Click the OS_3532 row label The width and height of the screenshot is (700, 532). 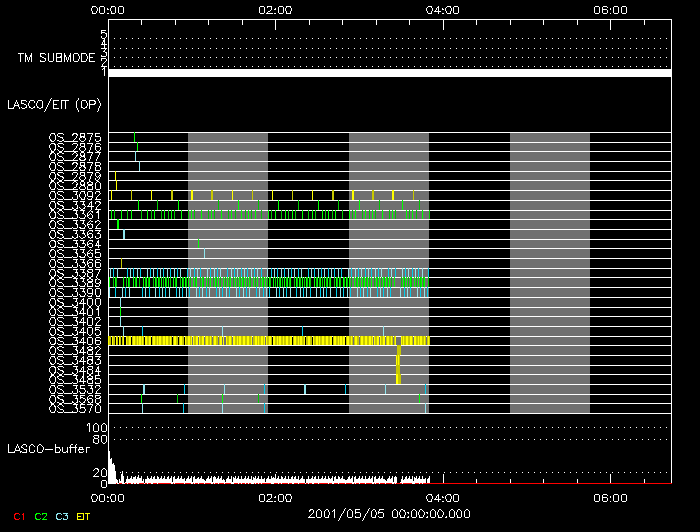[x=75, y=390]
